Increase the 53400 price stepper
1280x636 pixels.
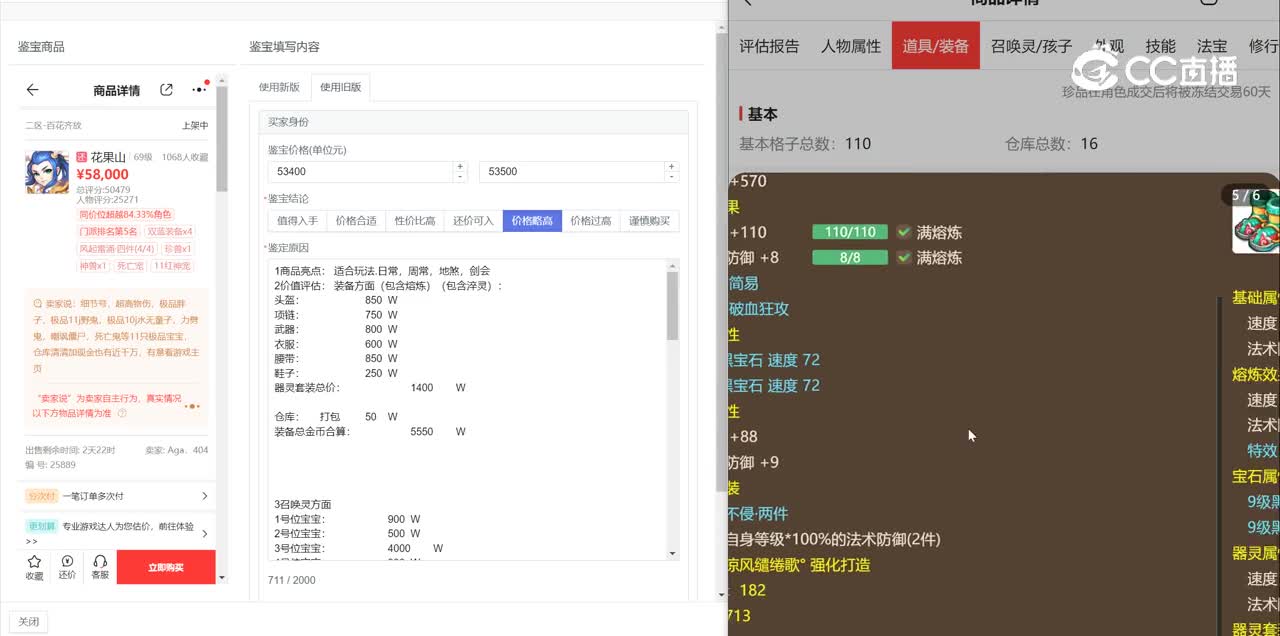[x=460, y=167]
